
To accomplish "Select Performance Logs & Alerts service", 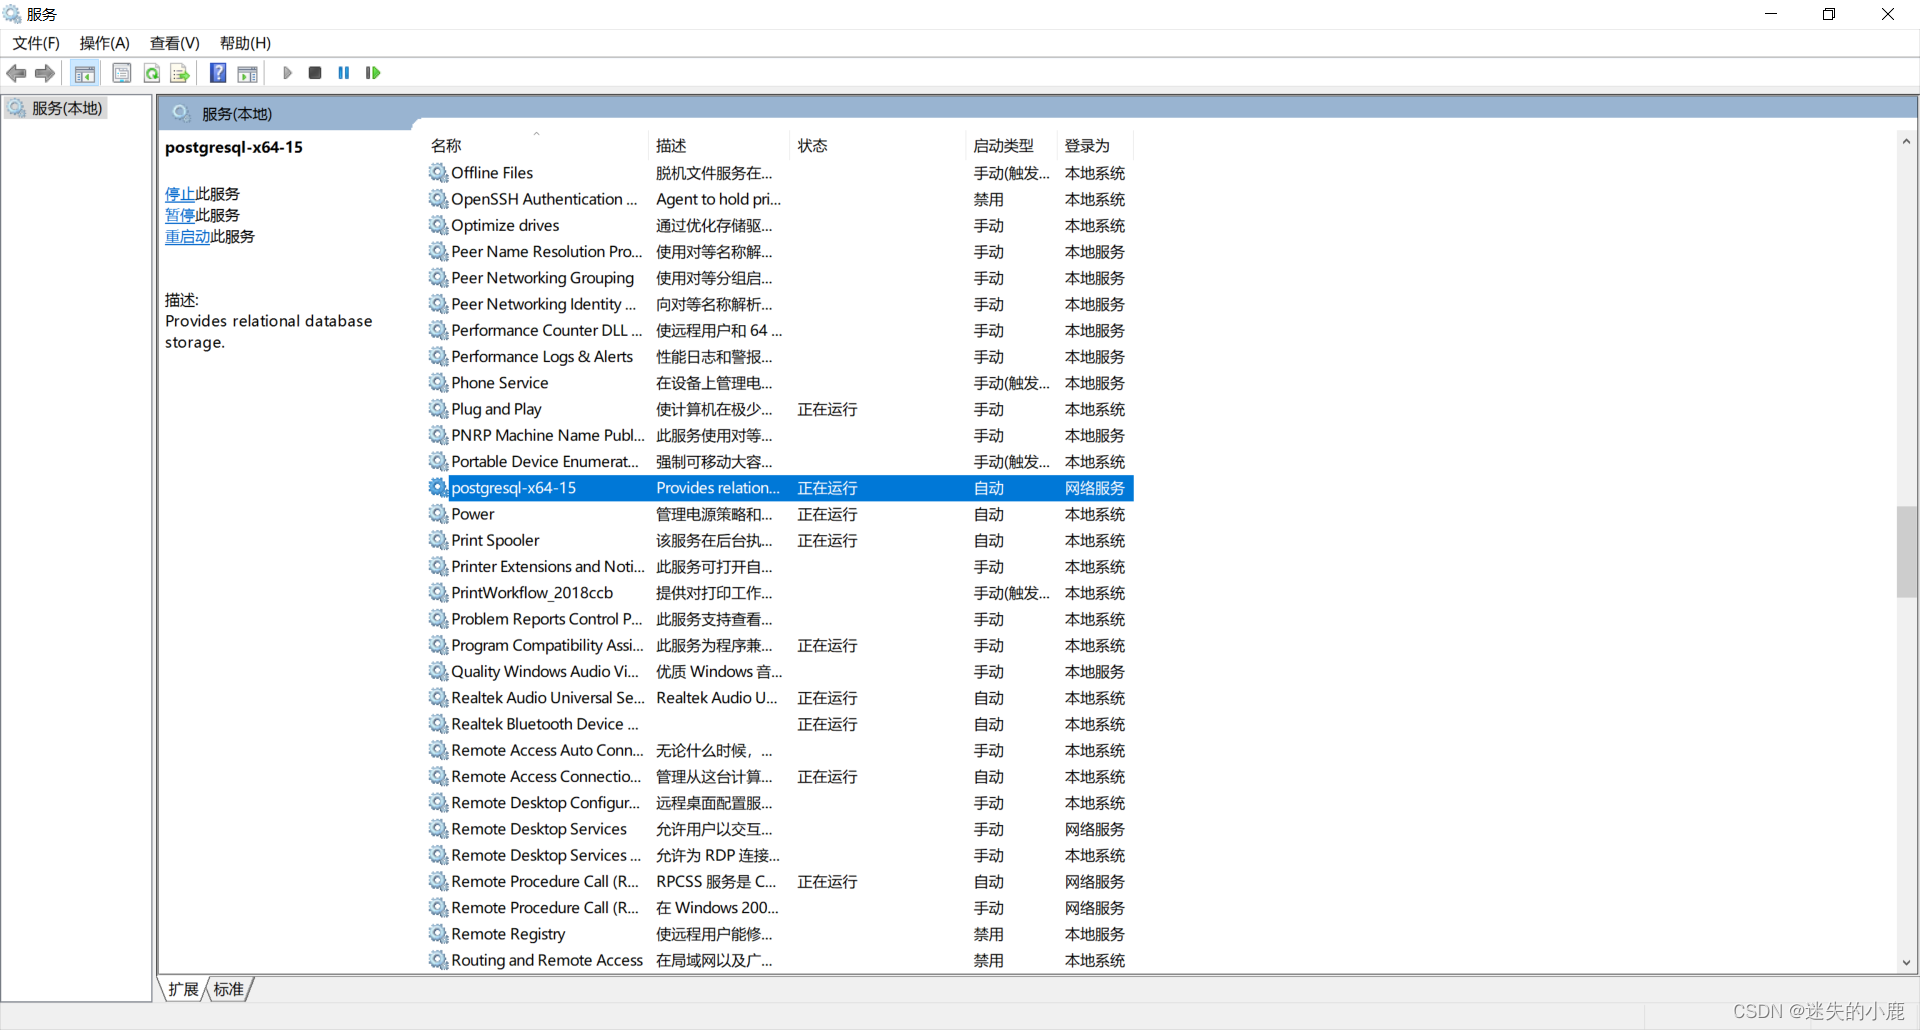I will click(780, 357).
